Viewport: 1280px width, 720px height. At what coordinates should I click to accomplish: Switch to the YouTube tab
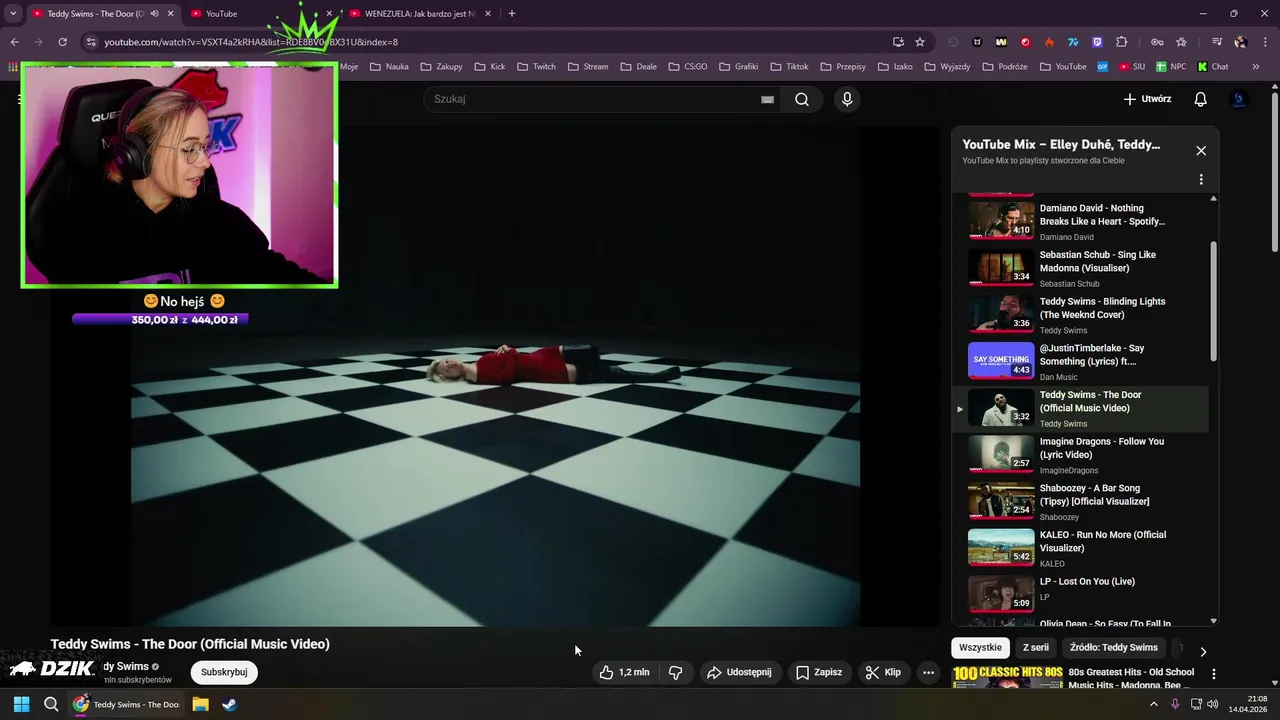pyautogui.click(x=262, y=14)
